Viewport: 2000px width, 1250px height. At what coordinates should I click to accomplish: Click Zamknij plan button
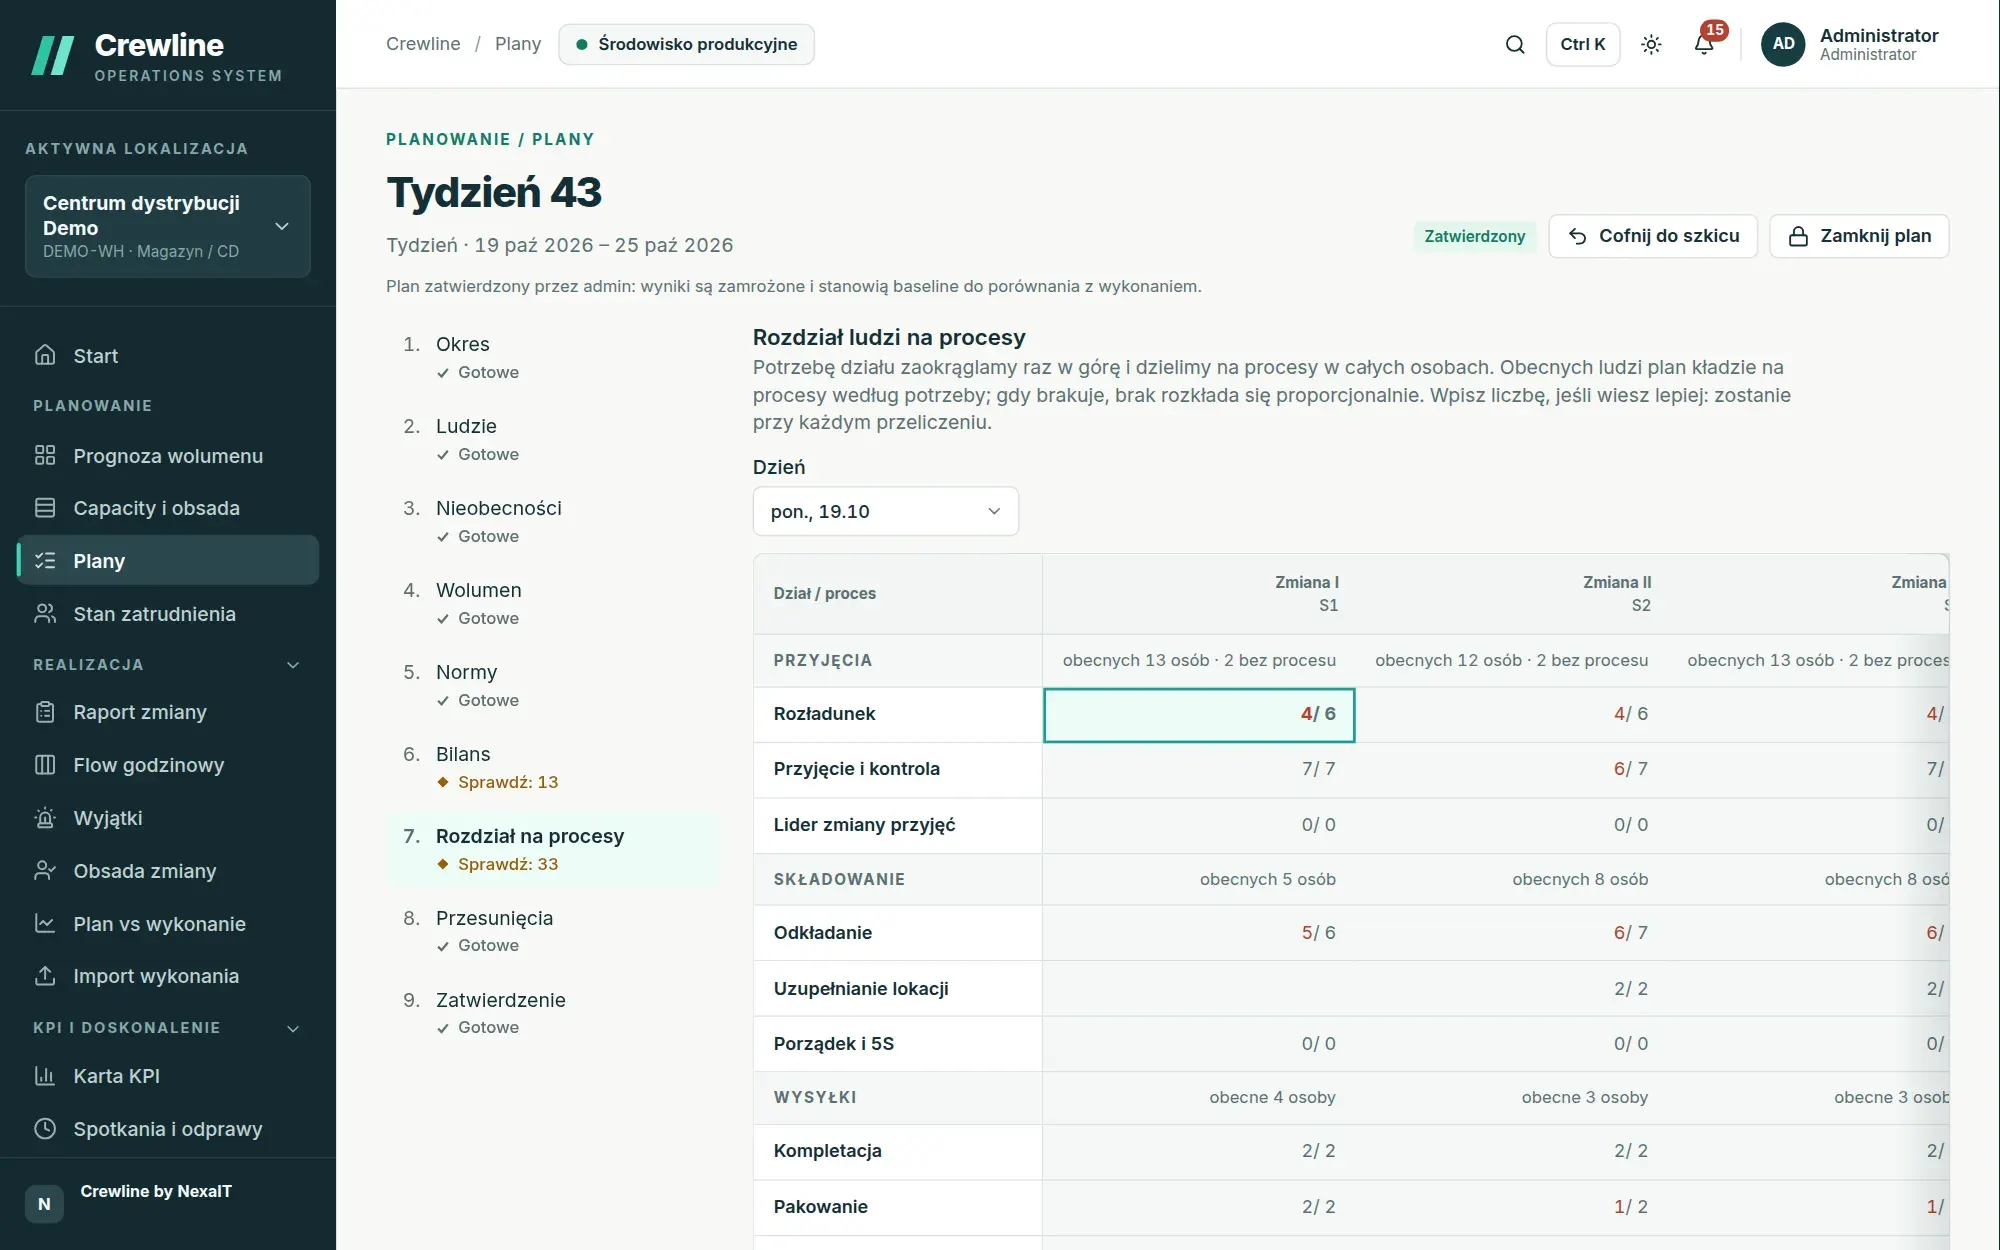pyautogui.click(x=1859, y=236)
